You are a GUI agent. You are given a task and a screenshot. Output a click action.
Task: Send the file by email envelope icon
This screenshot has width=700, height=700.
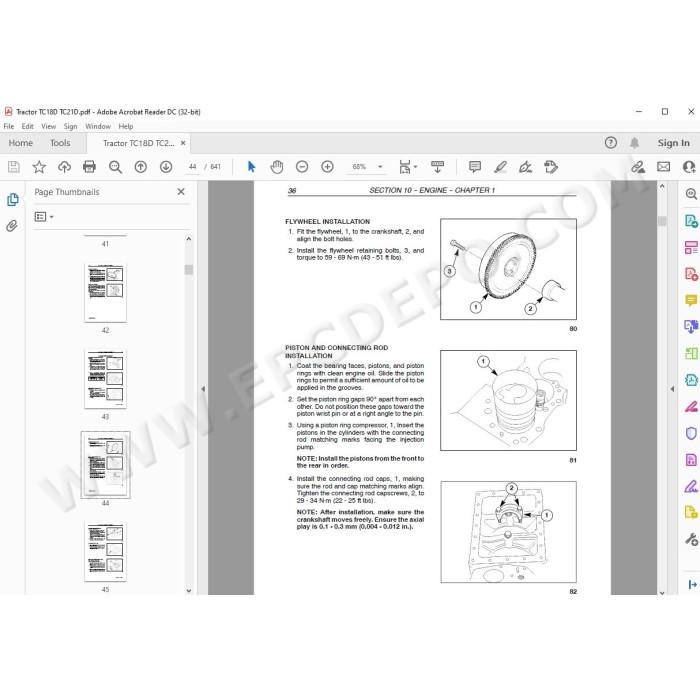pos(663,167)
